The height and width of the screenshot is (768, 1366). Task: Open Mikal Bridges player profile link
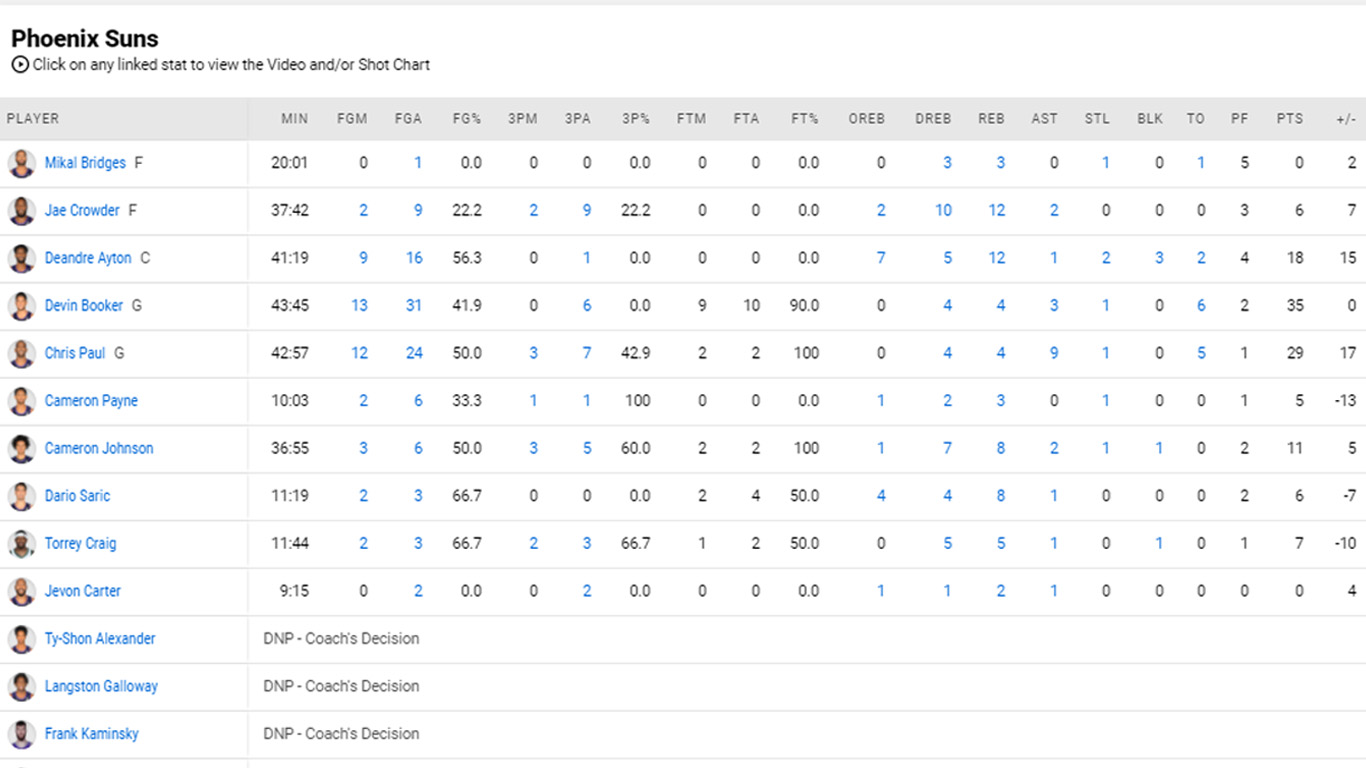pos(85,163)
